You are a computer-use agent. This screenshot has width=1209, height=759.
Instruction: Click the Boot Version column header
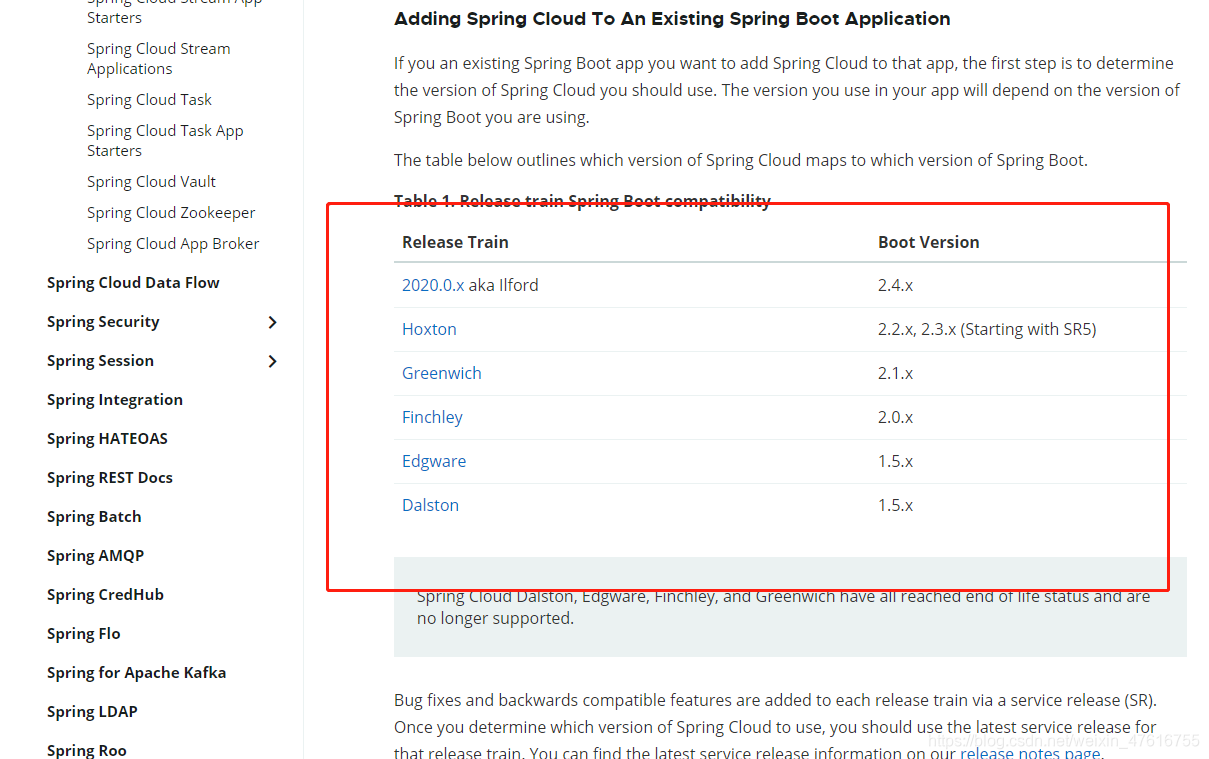[928, 242]
